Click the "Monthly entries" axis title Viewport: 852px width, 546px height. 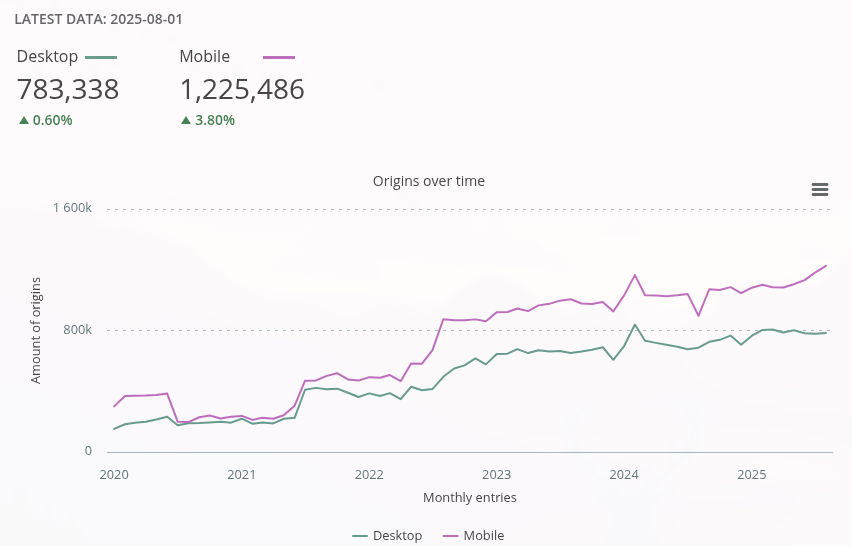[x=470, y=497]
